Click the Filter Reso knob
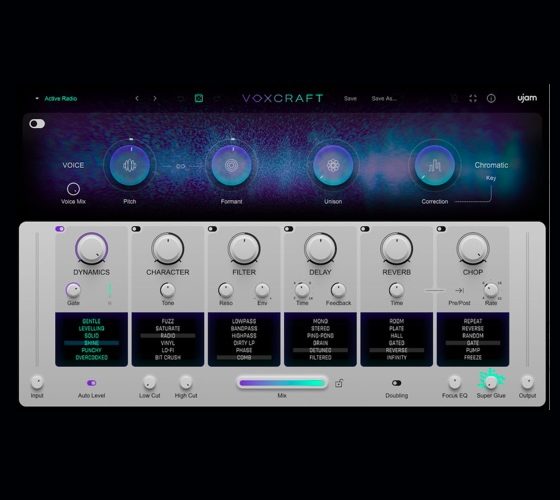The width and height of the screenshot is (560, 500). tap(226, 290)
